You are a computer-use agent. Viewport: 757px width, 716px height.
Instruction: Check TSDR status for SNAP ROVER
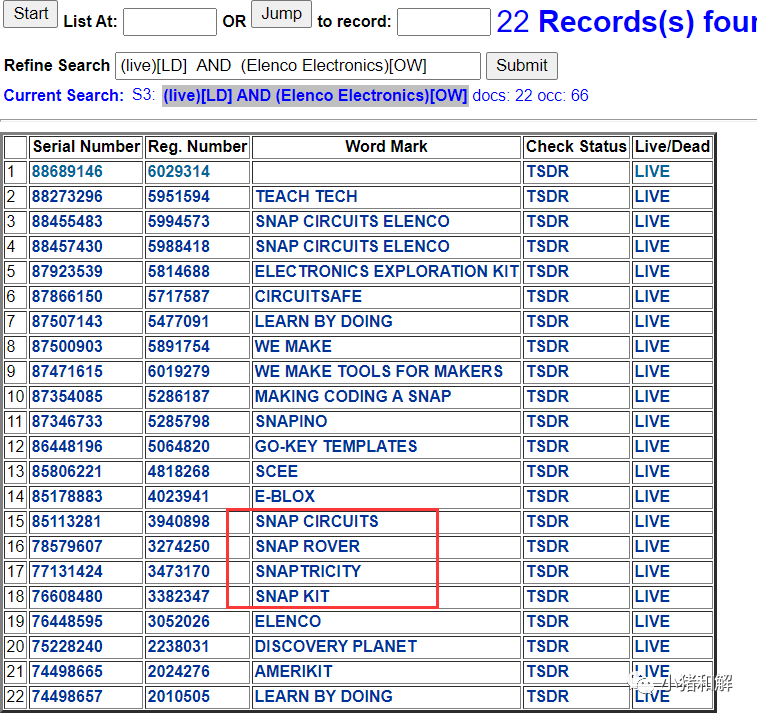coord(547,547)
